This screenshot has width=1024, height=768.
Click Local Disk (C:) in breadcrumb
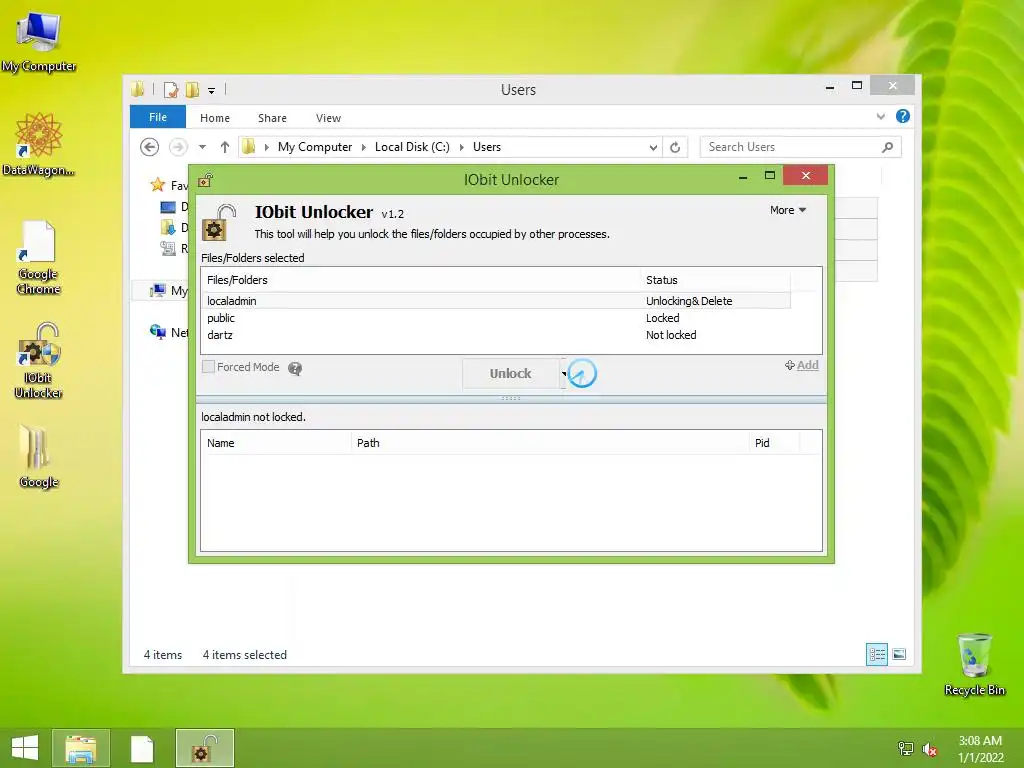tap(412, 147)
